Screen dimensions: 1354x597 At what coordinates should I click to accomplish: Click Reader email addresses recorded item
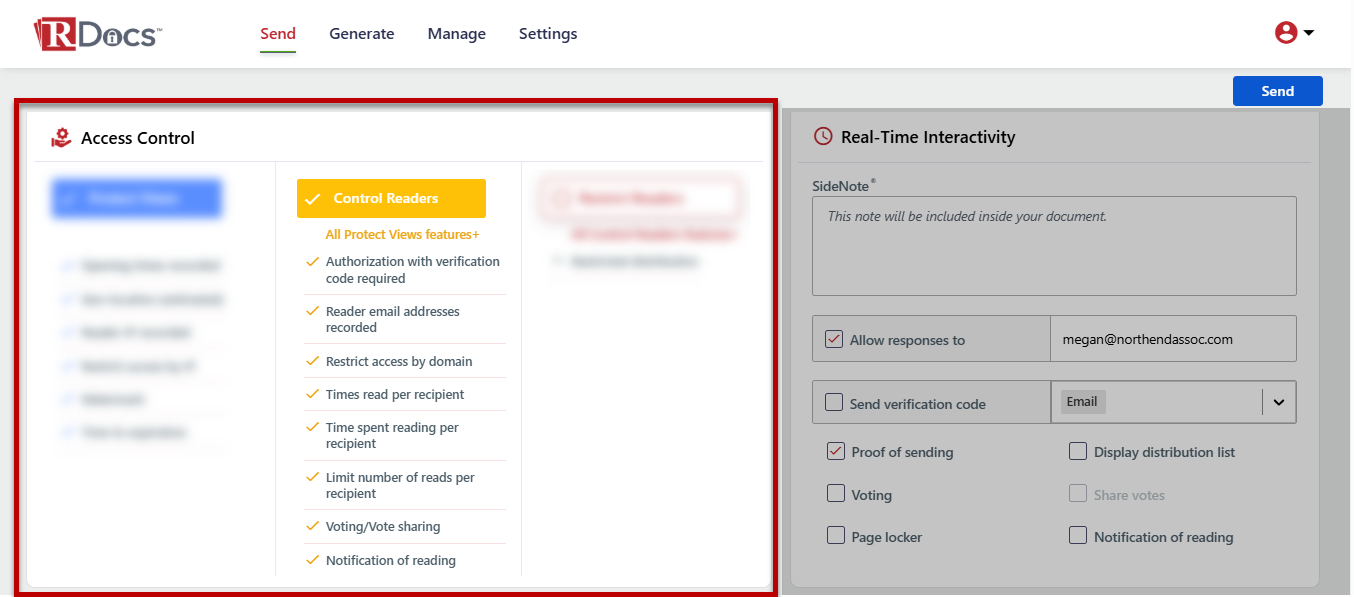pyautogui.click(x=393, y=320)
